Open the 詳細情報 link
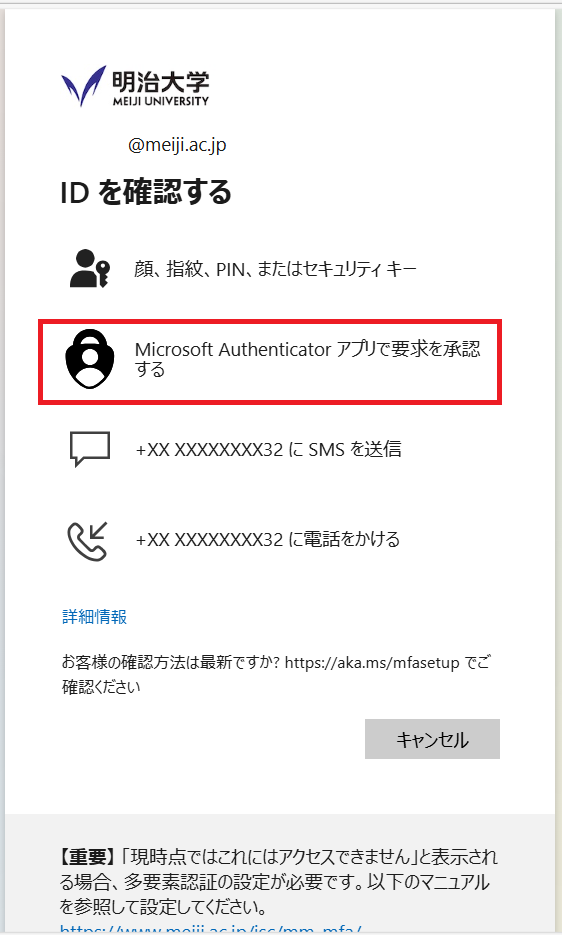Image resolution: width=562 pixels, height=935 pixels. 94,616
